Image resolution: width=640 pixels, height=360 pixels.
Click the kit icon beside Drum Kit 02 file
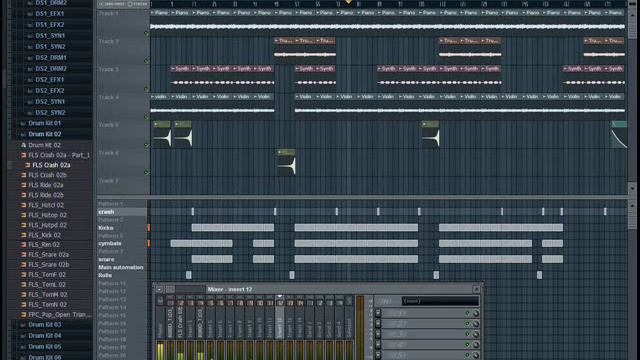click(23, 145)
